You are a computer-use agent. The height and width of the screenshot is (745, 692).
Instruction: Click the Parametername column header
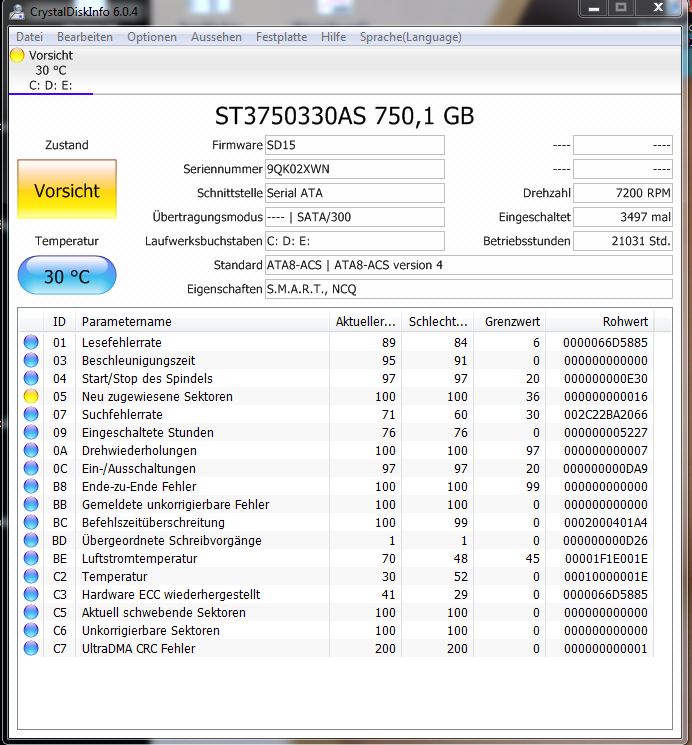[x=202, y=322]
